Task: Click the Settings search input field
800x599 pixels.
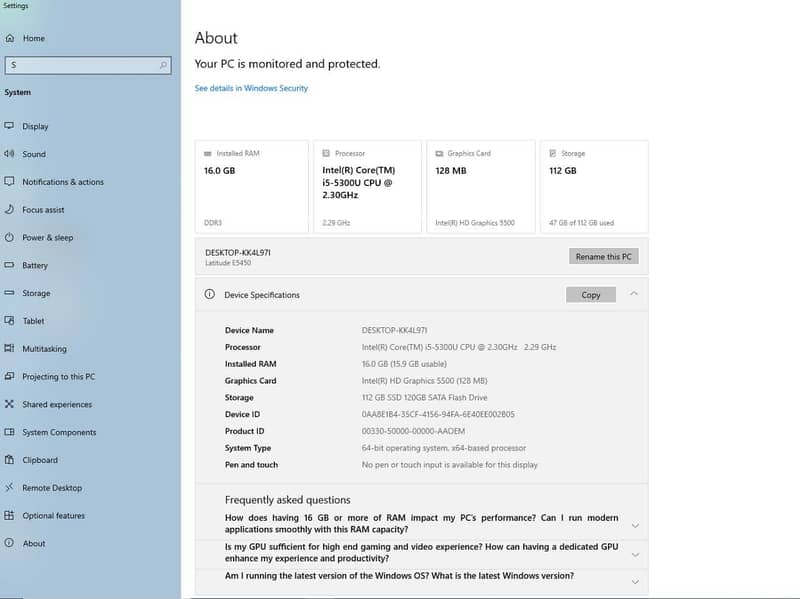Action: pos(88,65)
